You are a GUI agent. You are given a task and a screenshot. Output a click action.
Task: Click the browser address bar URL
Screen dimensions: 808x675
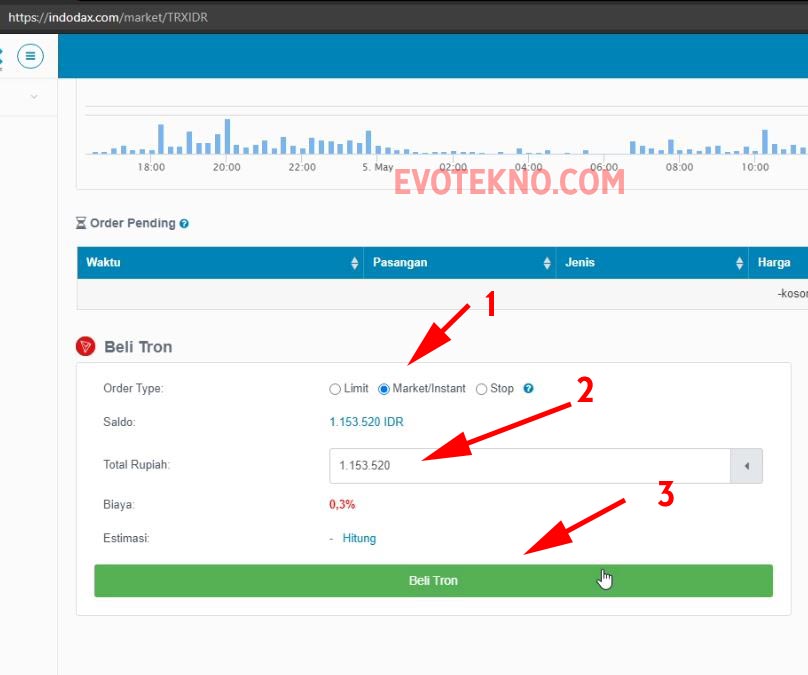click(108, 18)
